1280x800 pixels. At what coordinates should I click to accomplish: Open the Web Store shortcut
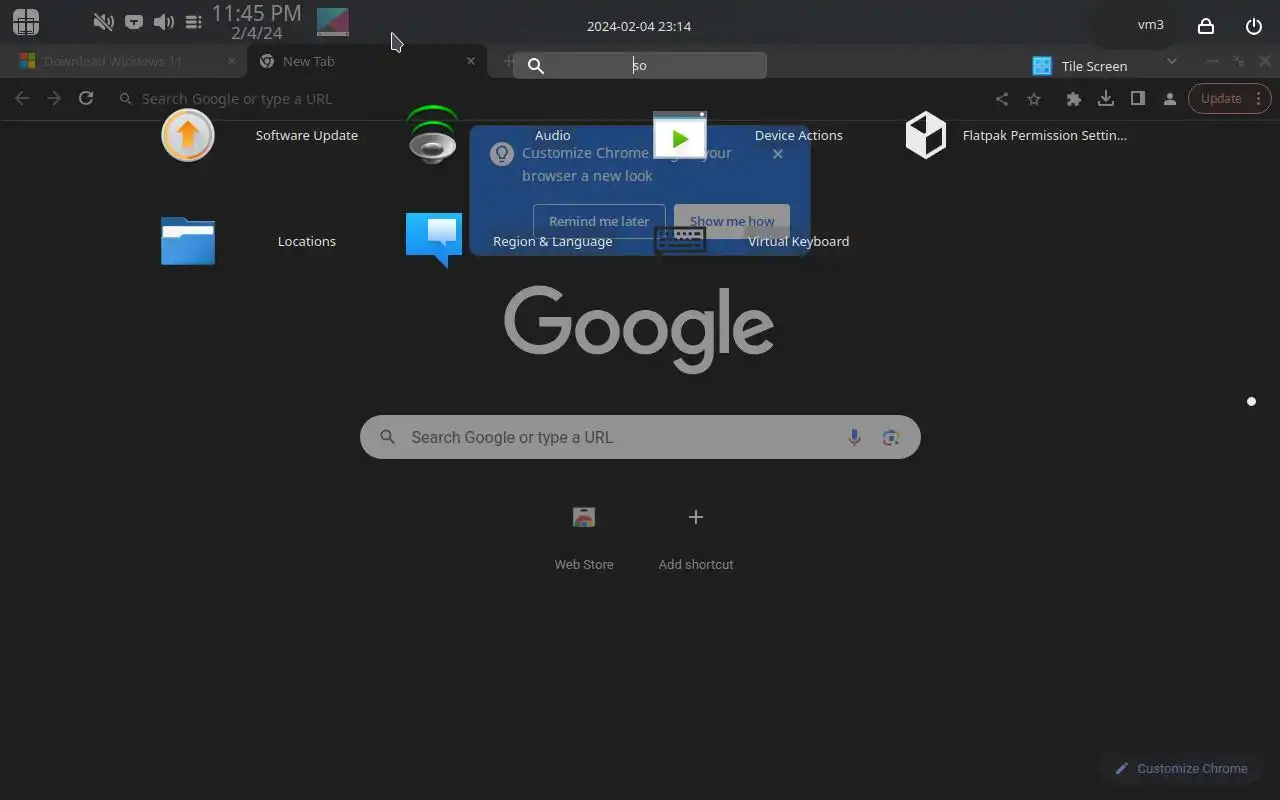584,538
